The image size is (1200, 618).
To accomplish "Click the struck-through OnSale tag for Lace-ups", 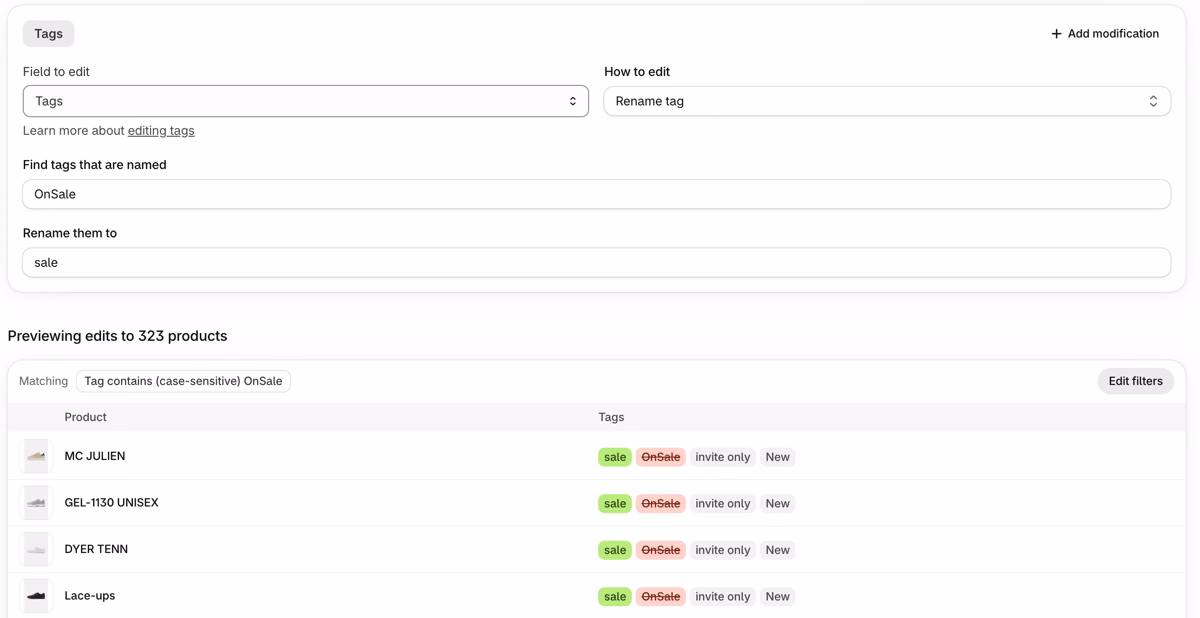I will point(661,597).
